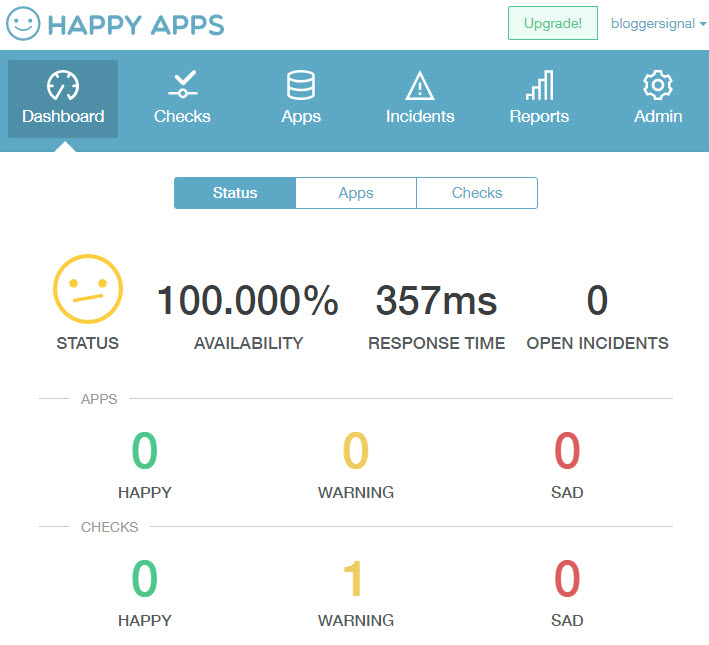Click the Upgrade! button

coord(553,23)
